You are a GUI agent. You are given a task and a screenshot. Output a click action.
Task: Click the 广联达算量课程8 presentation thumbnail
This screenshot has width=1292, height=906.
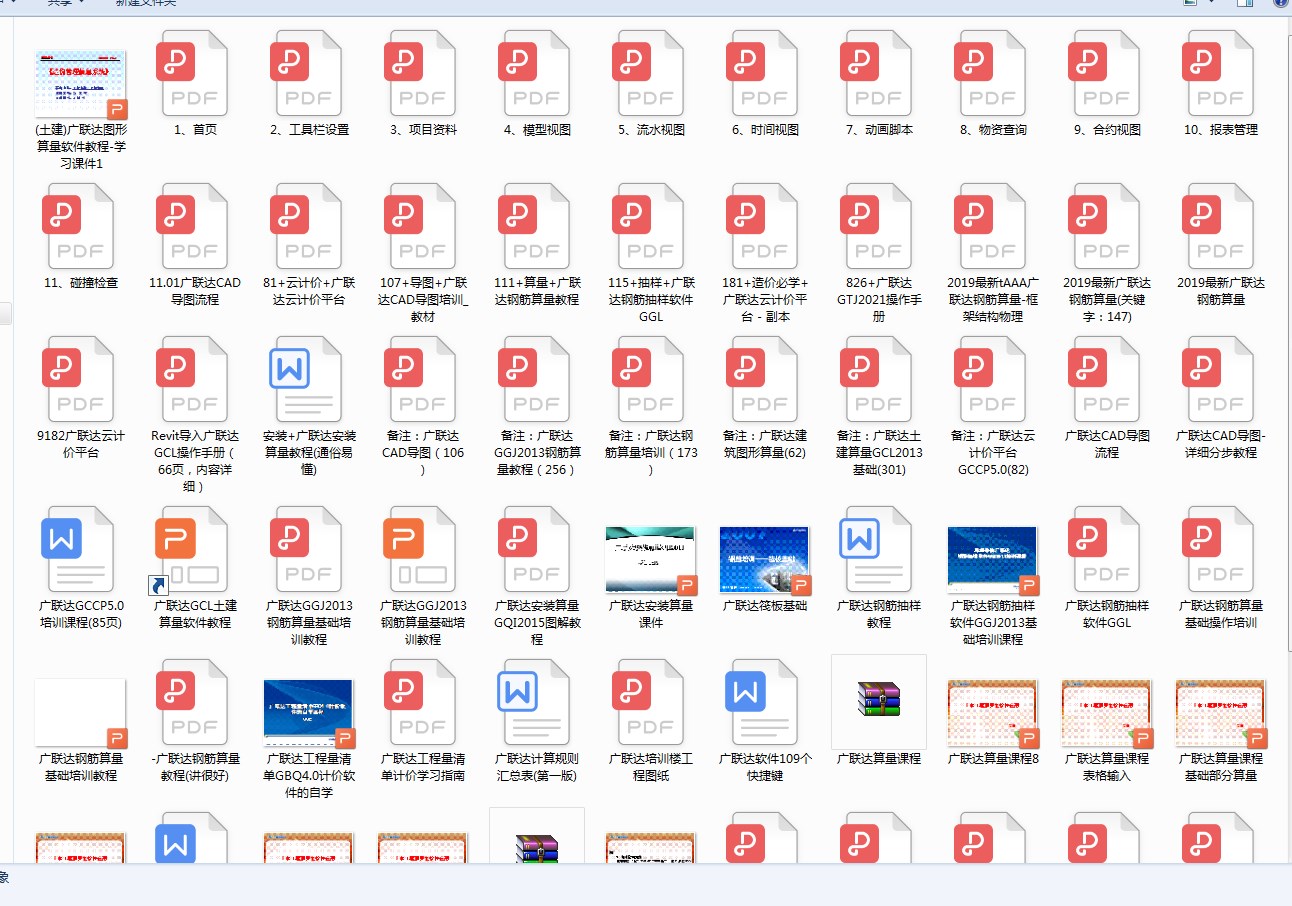pos(993,713)
